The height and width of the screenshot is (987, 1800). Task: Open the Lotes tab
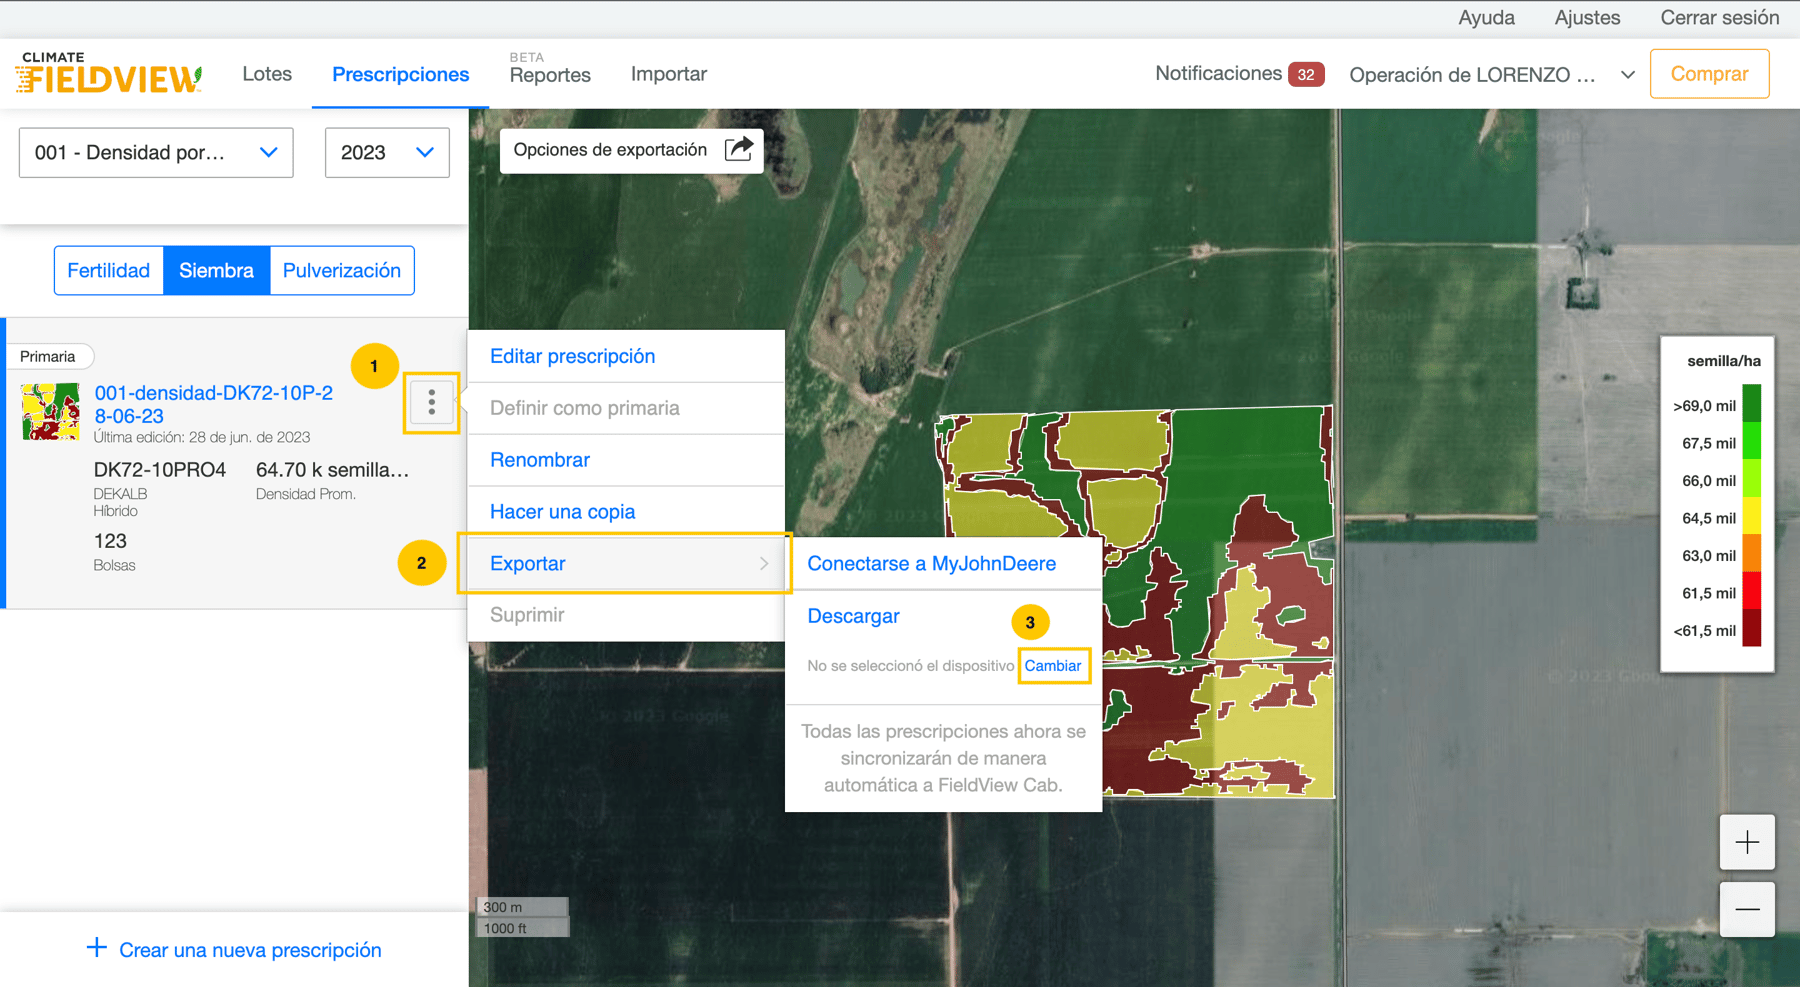pyautogui.click(x=267, y=74)
